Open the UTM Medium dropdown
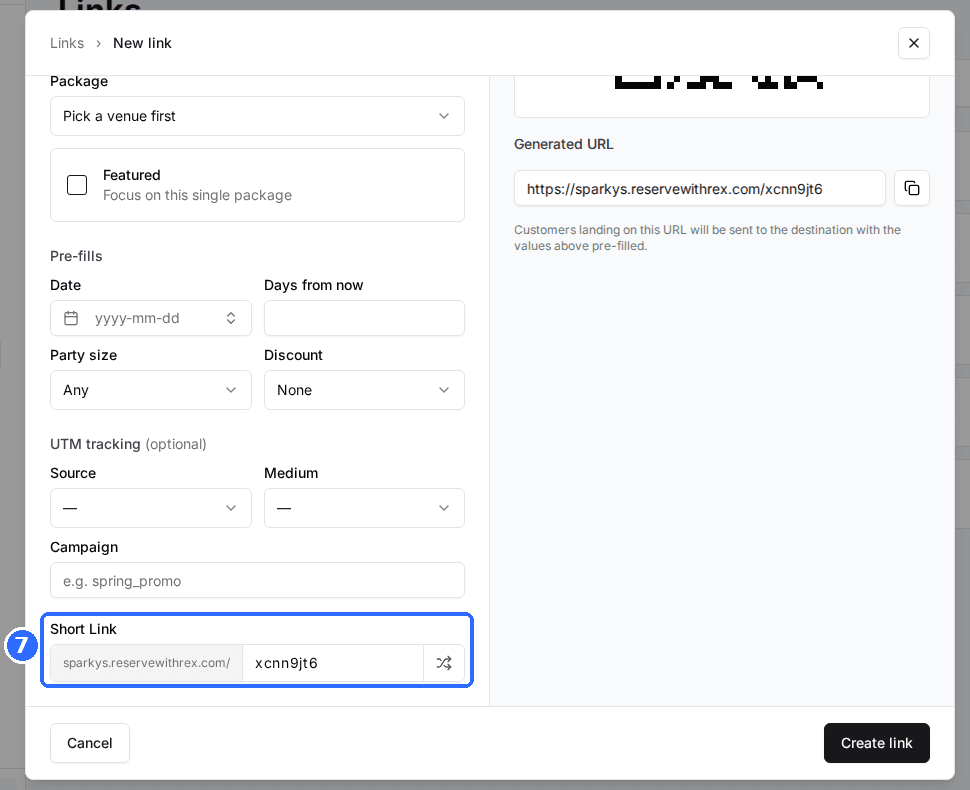 pyautogui.click(x=364, y=508)
